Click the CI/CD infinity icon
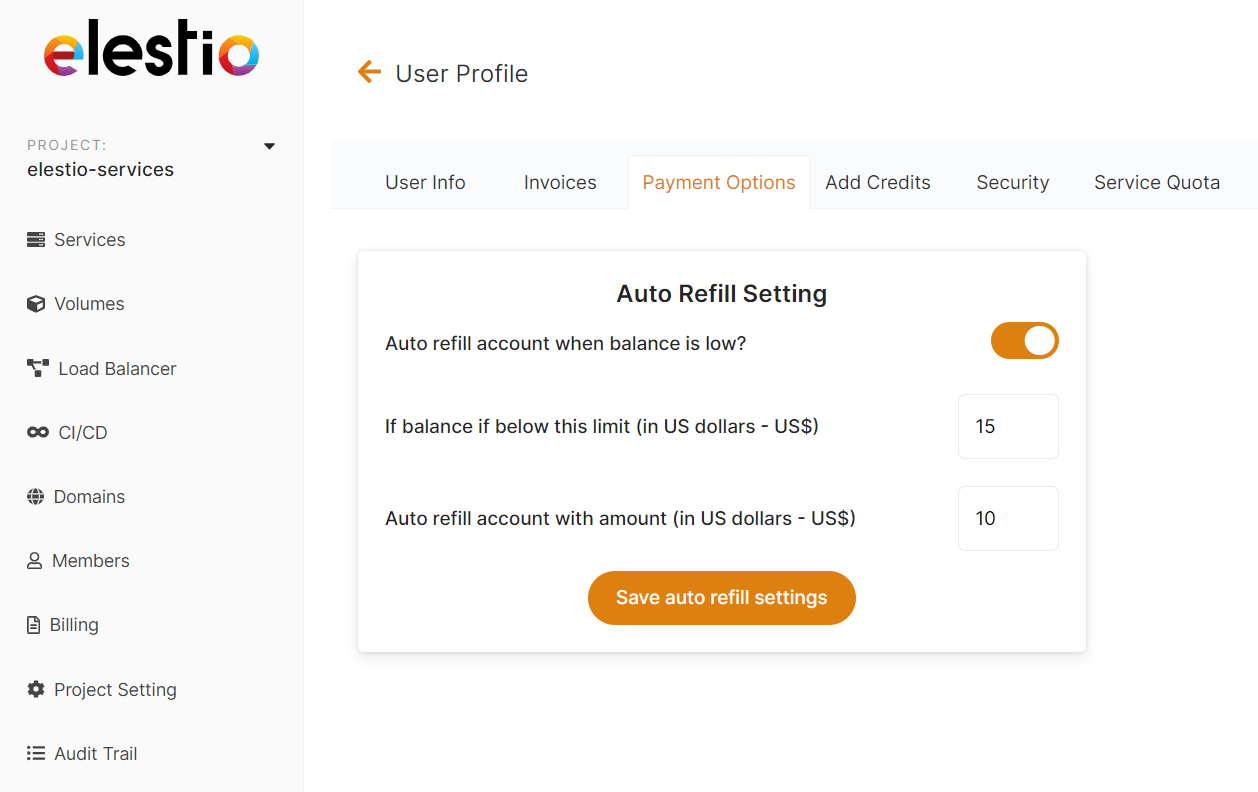1258x792 pixels. click(x=37, y=433)
